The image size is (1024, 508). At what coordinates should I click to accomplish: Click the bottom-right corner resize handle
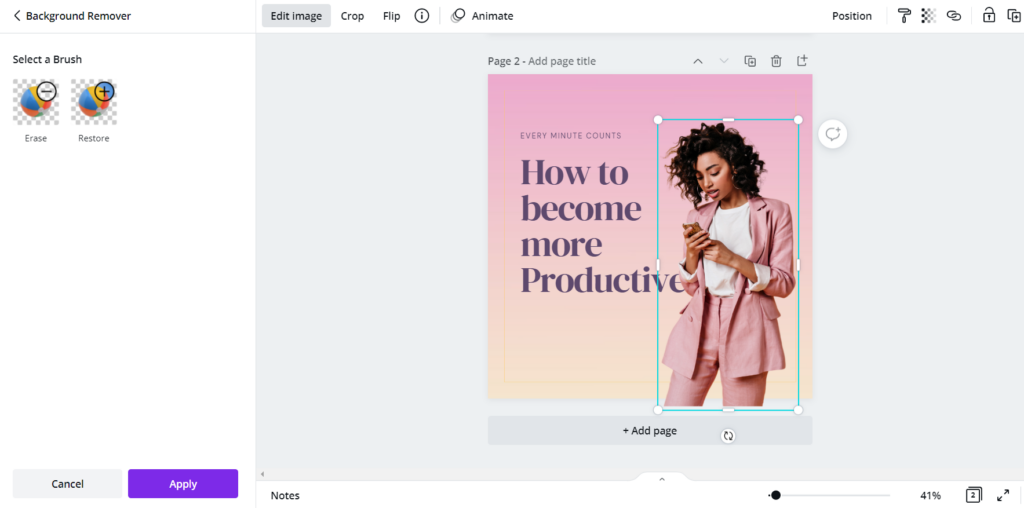tap(798, 410)
